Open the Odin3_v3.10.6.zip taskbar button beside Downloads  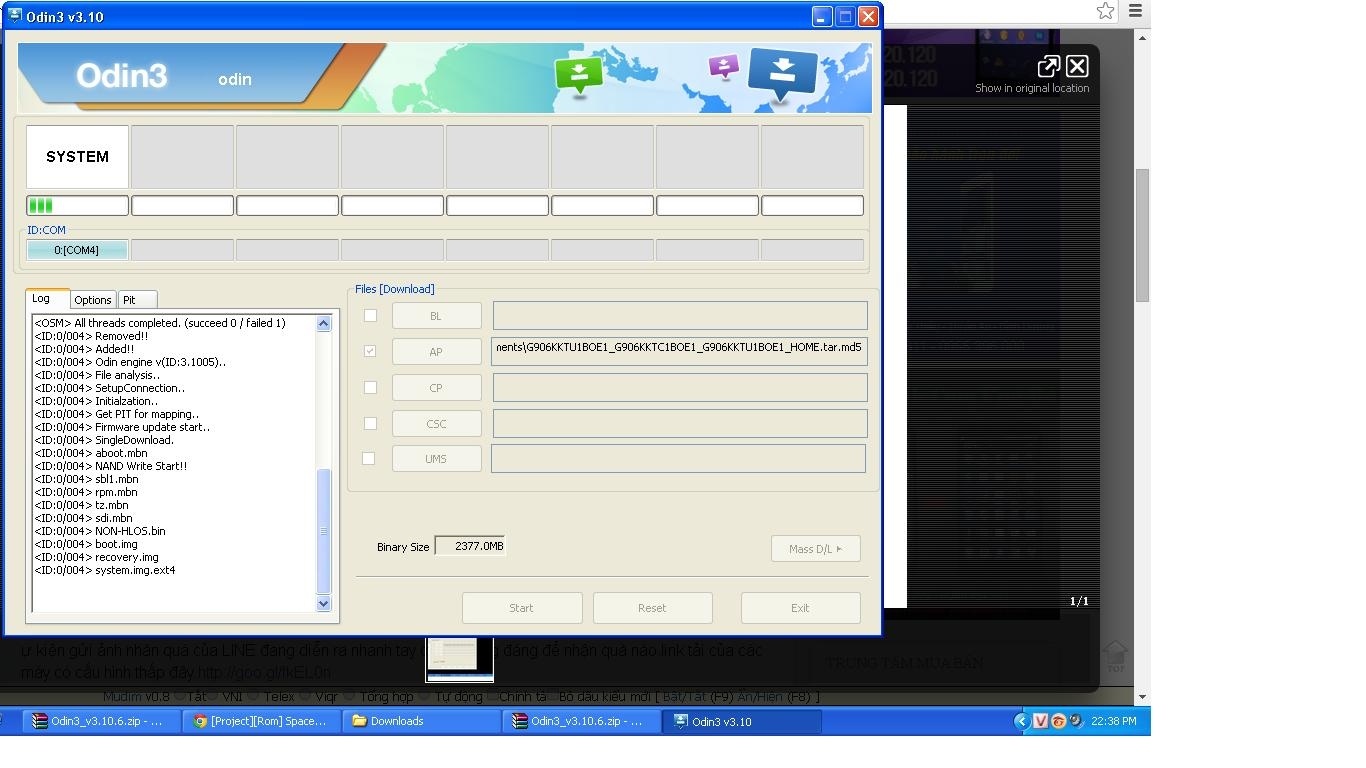coord(581,721)
